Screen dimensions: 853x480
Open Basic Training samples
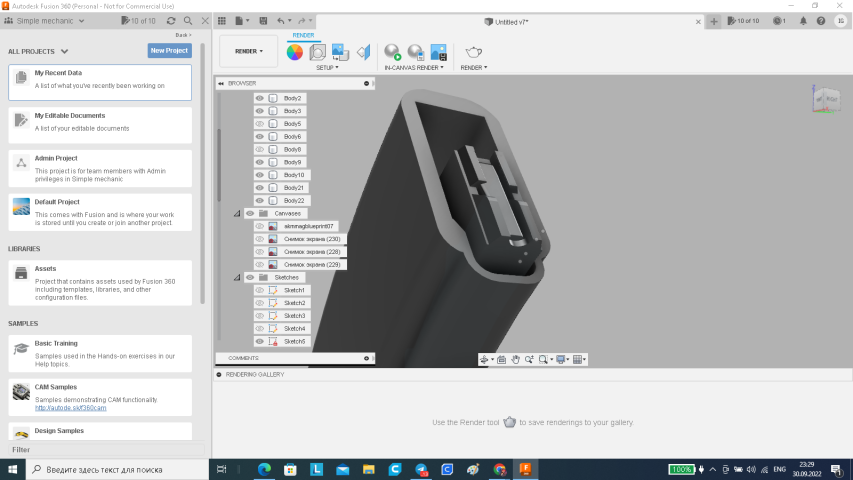[x=100, y=354]
